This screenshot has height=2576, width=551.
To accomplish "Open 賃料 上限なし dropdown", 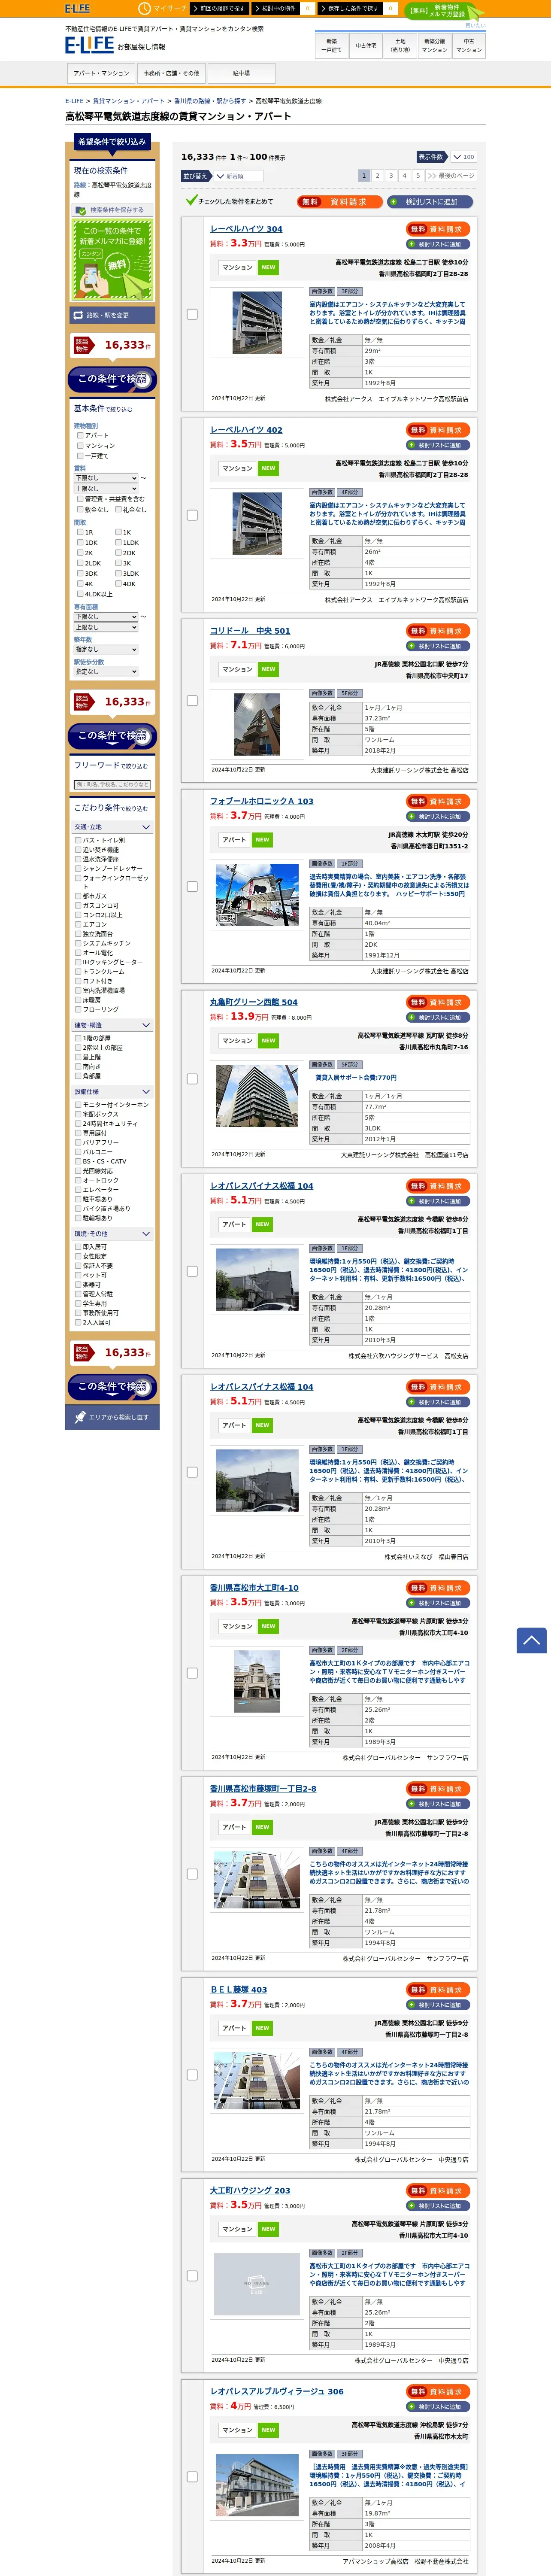I will (106, 488).
